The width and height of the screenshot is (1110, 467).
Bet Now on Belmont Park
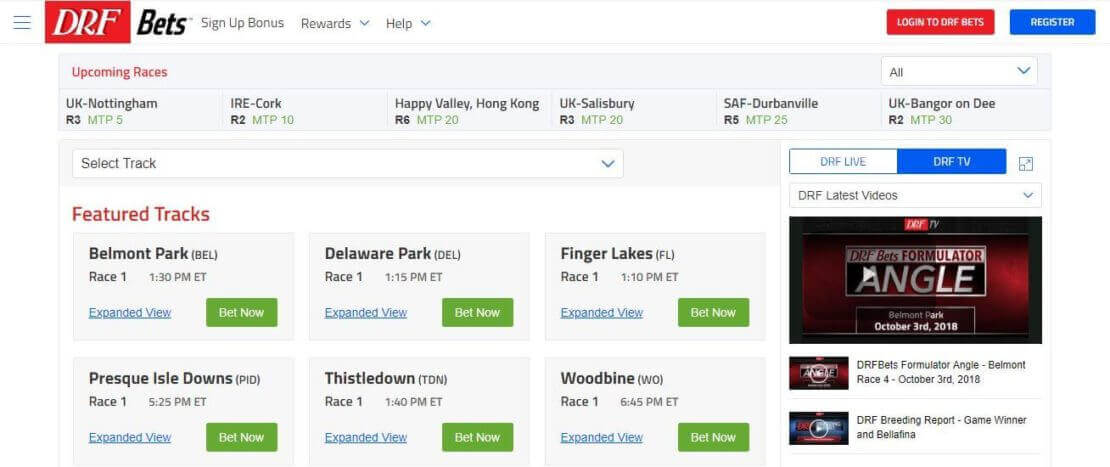coord(241,313)
